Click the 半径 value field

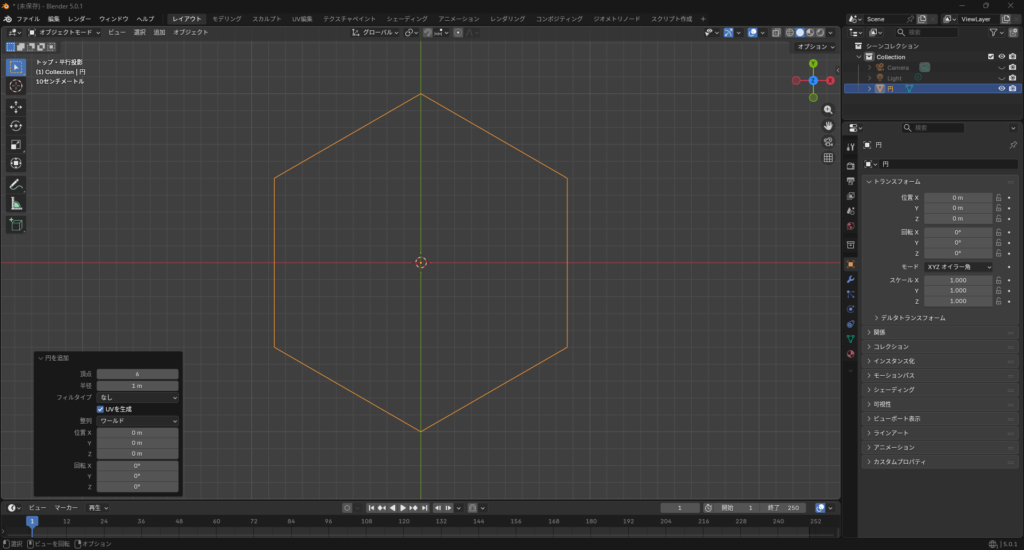pyautogui.click(x=137, y=385)
